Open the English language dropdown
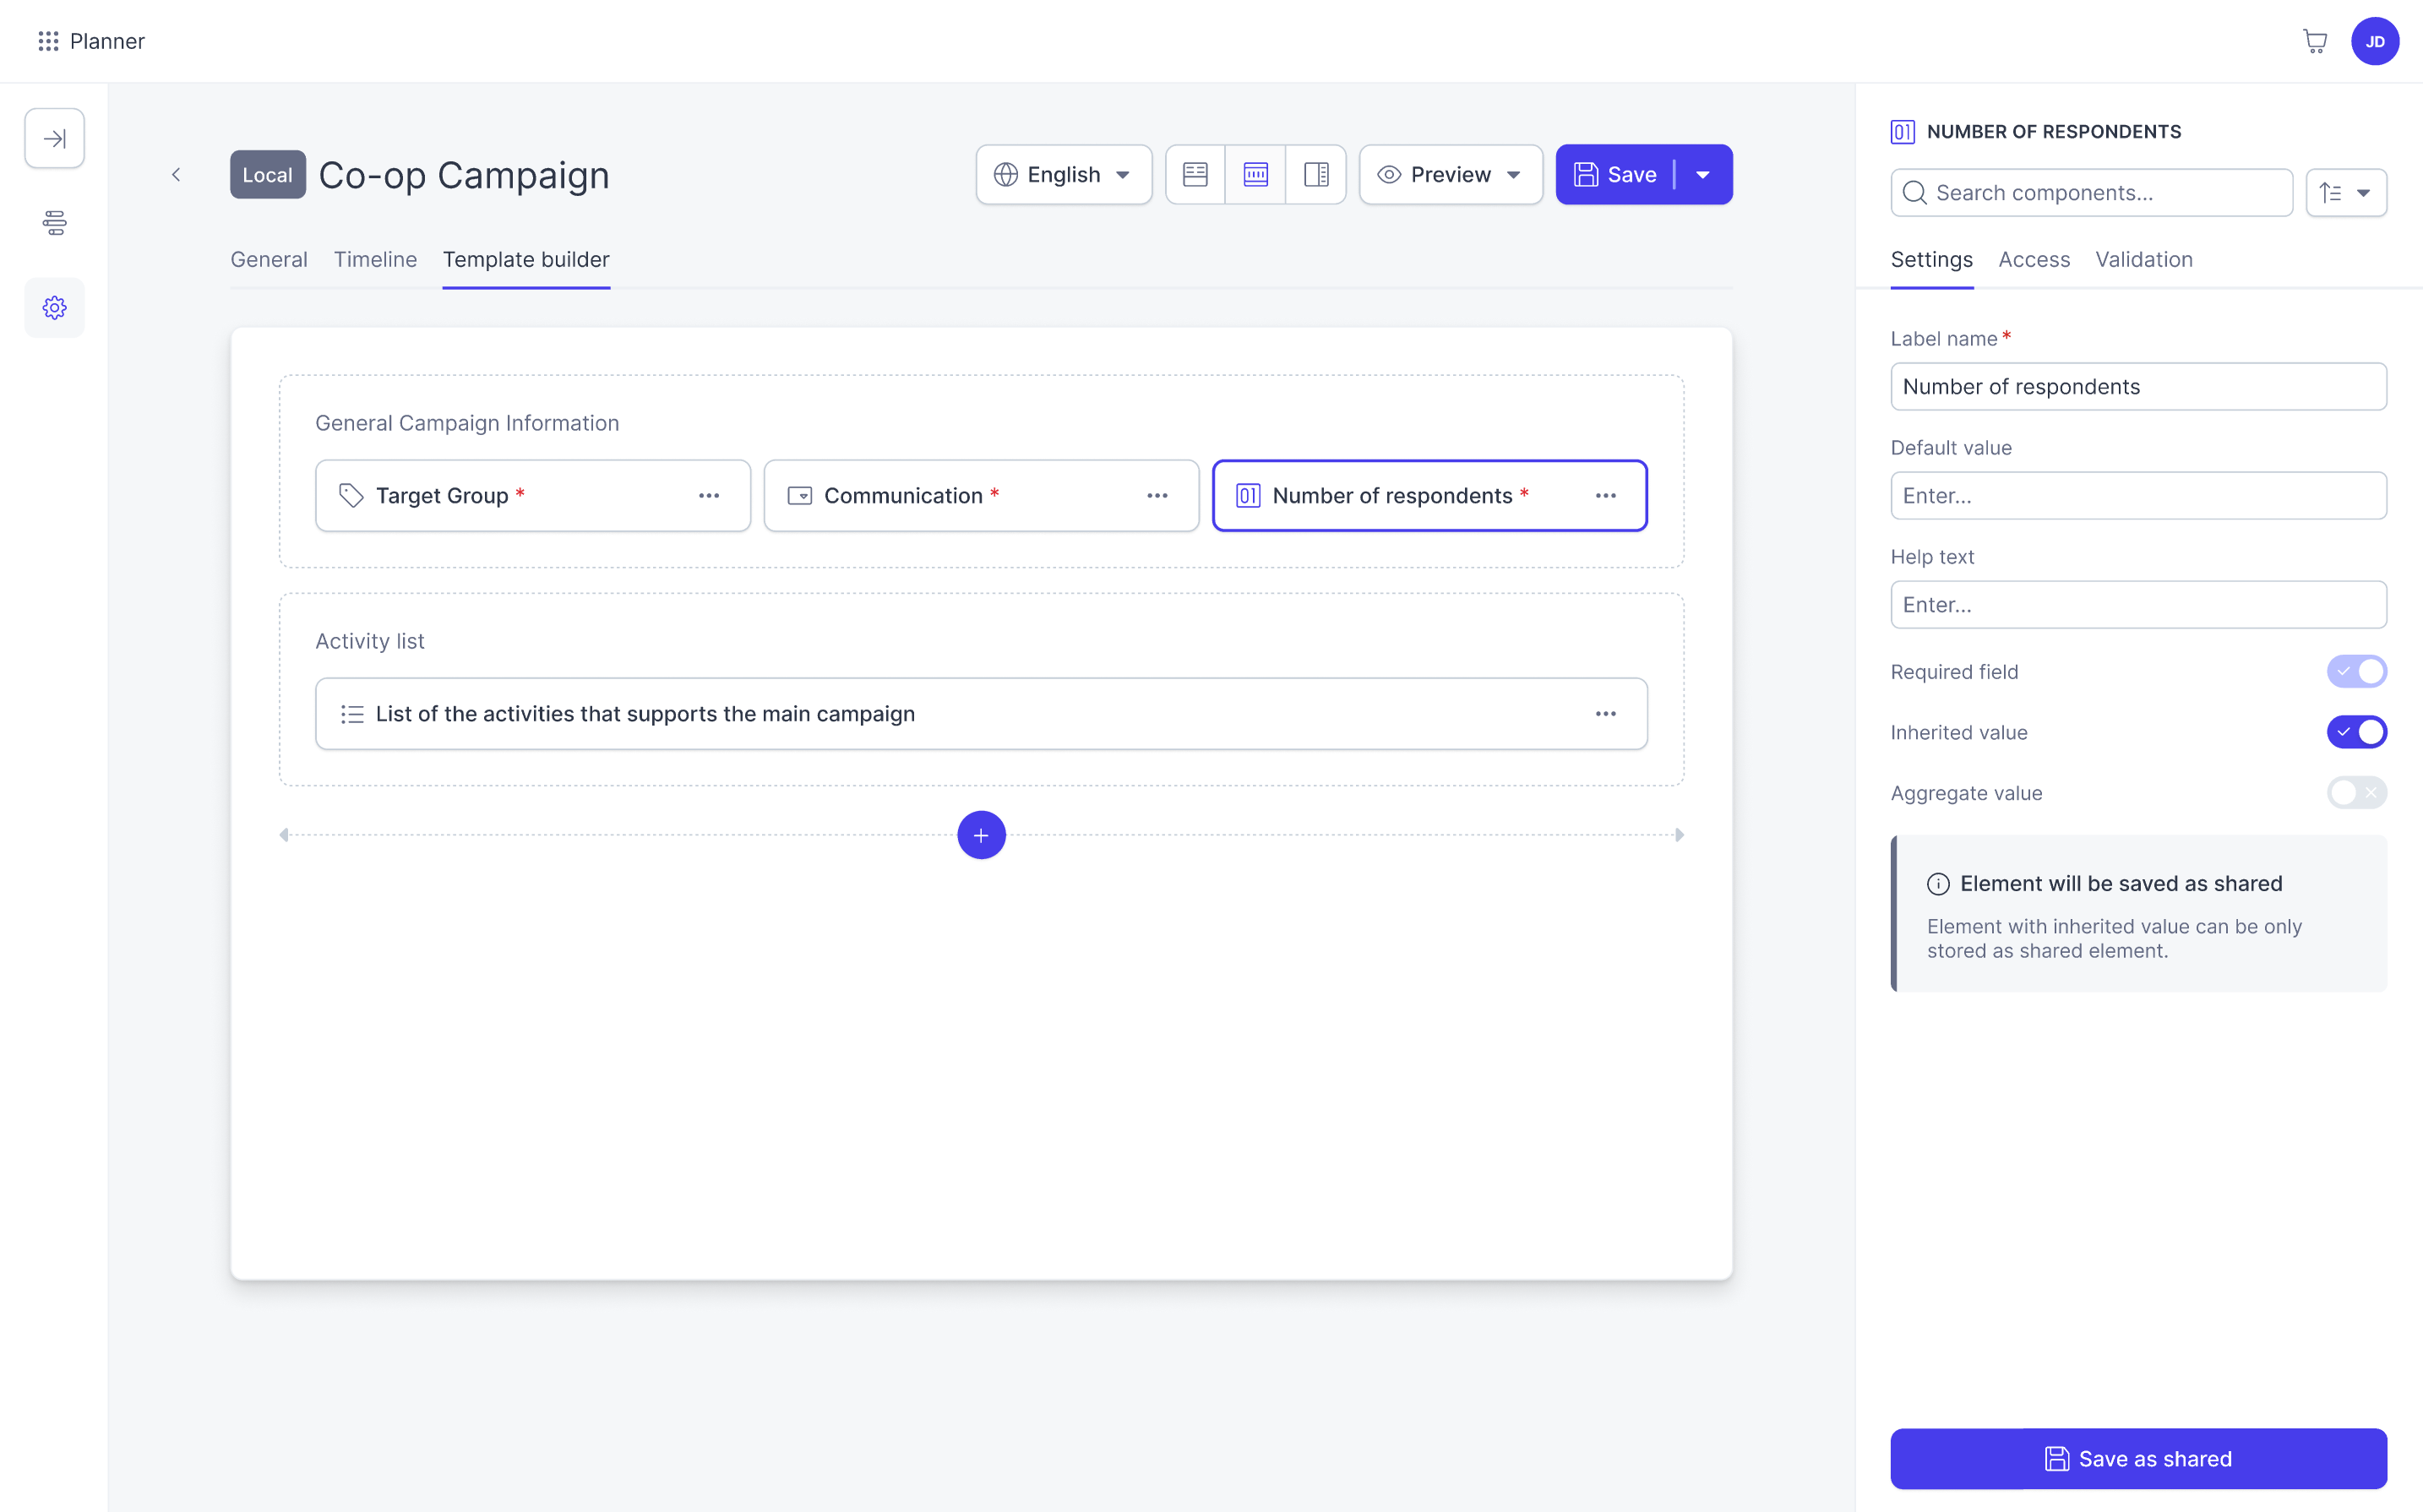Image resolution: width=2423 pixels, height=1512 pixels. tap(1063, 175)
